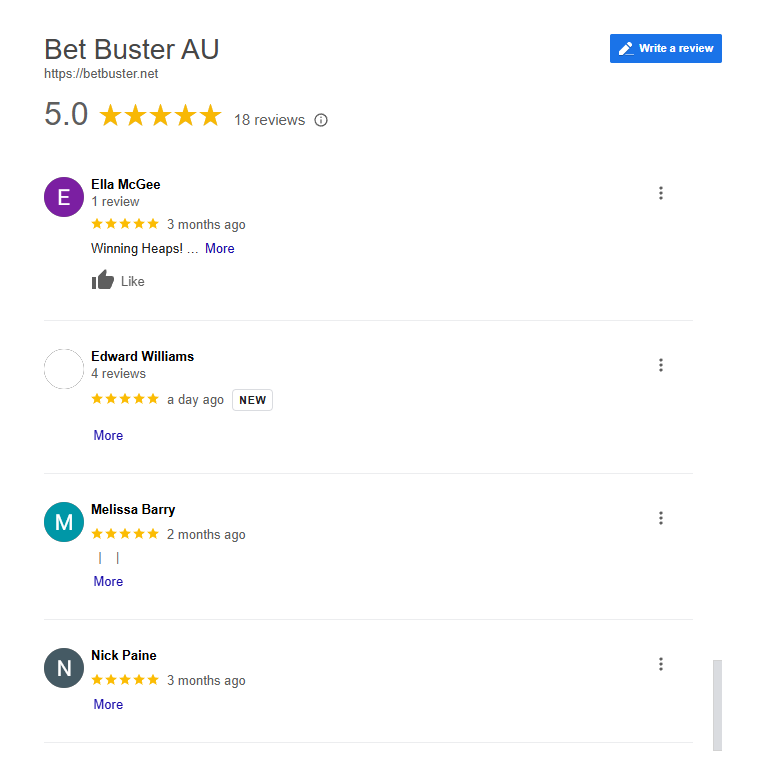Screen dimensions: 759x776
Task: Click Nick Paine's dark N avatar
Action: pos(64,668)
